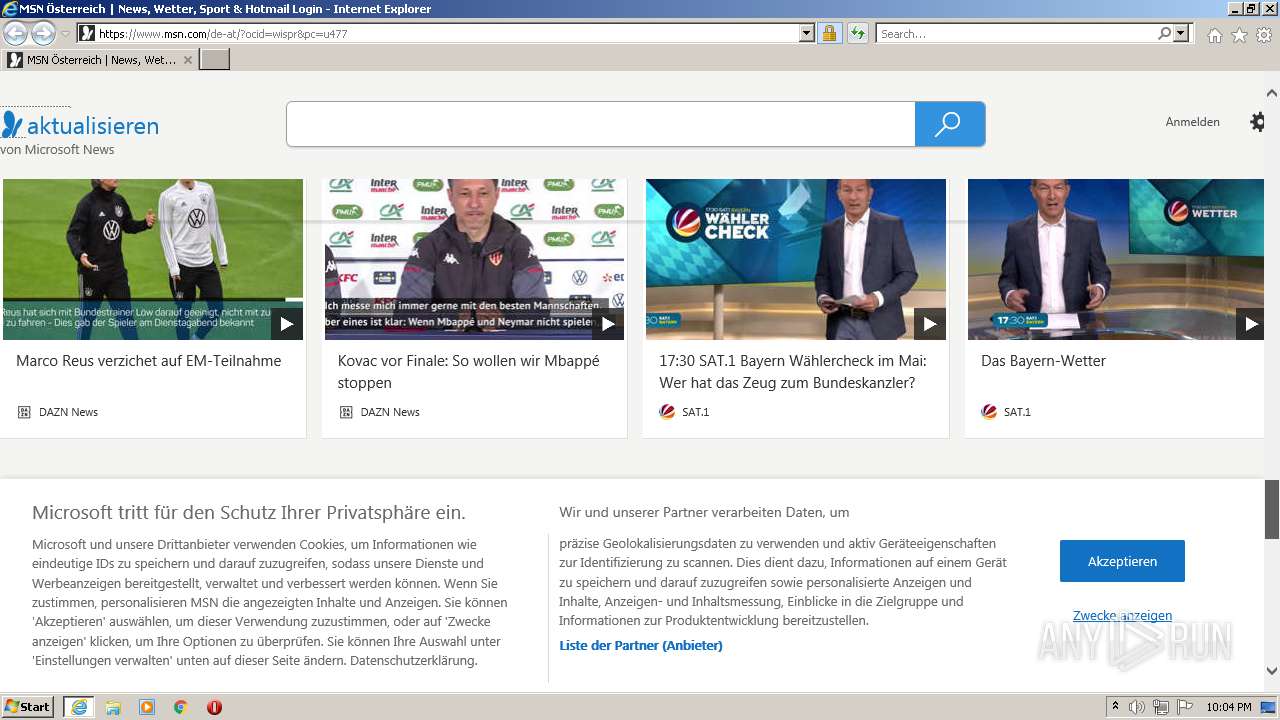
Task: Click the Action Center flag icon
Action: pyautogui.click(x=1183, y=707)
